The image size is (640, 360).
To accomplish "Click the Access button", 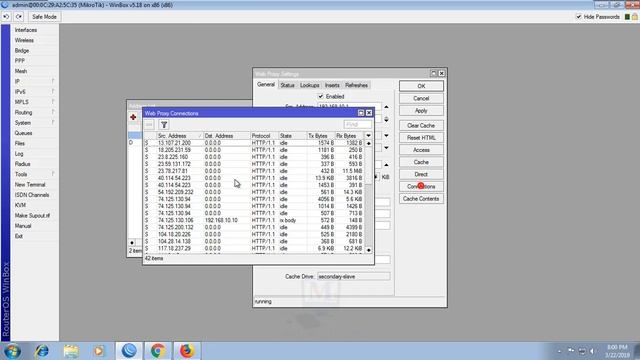I will [421, 150].
